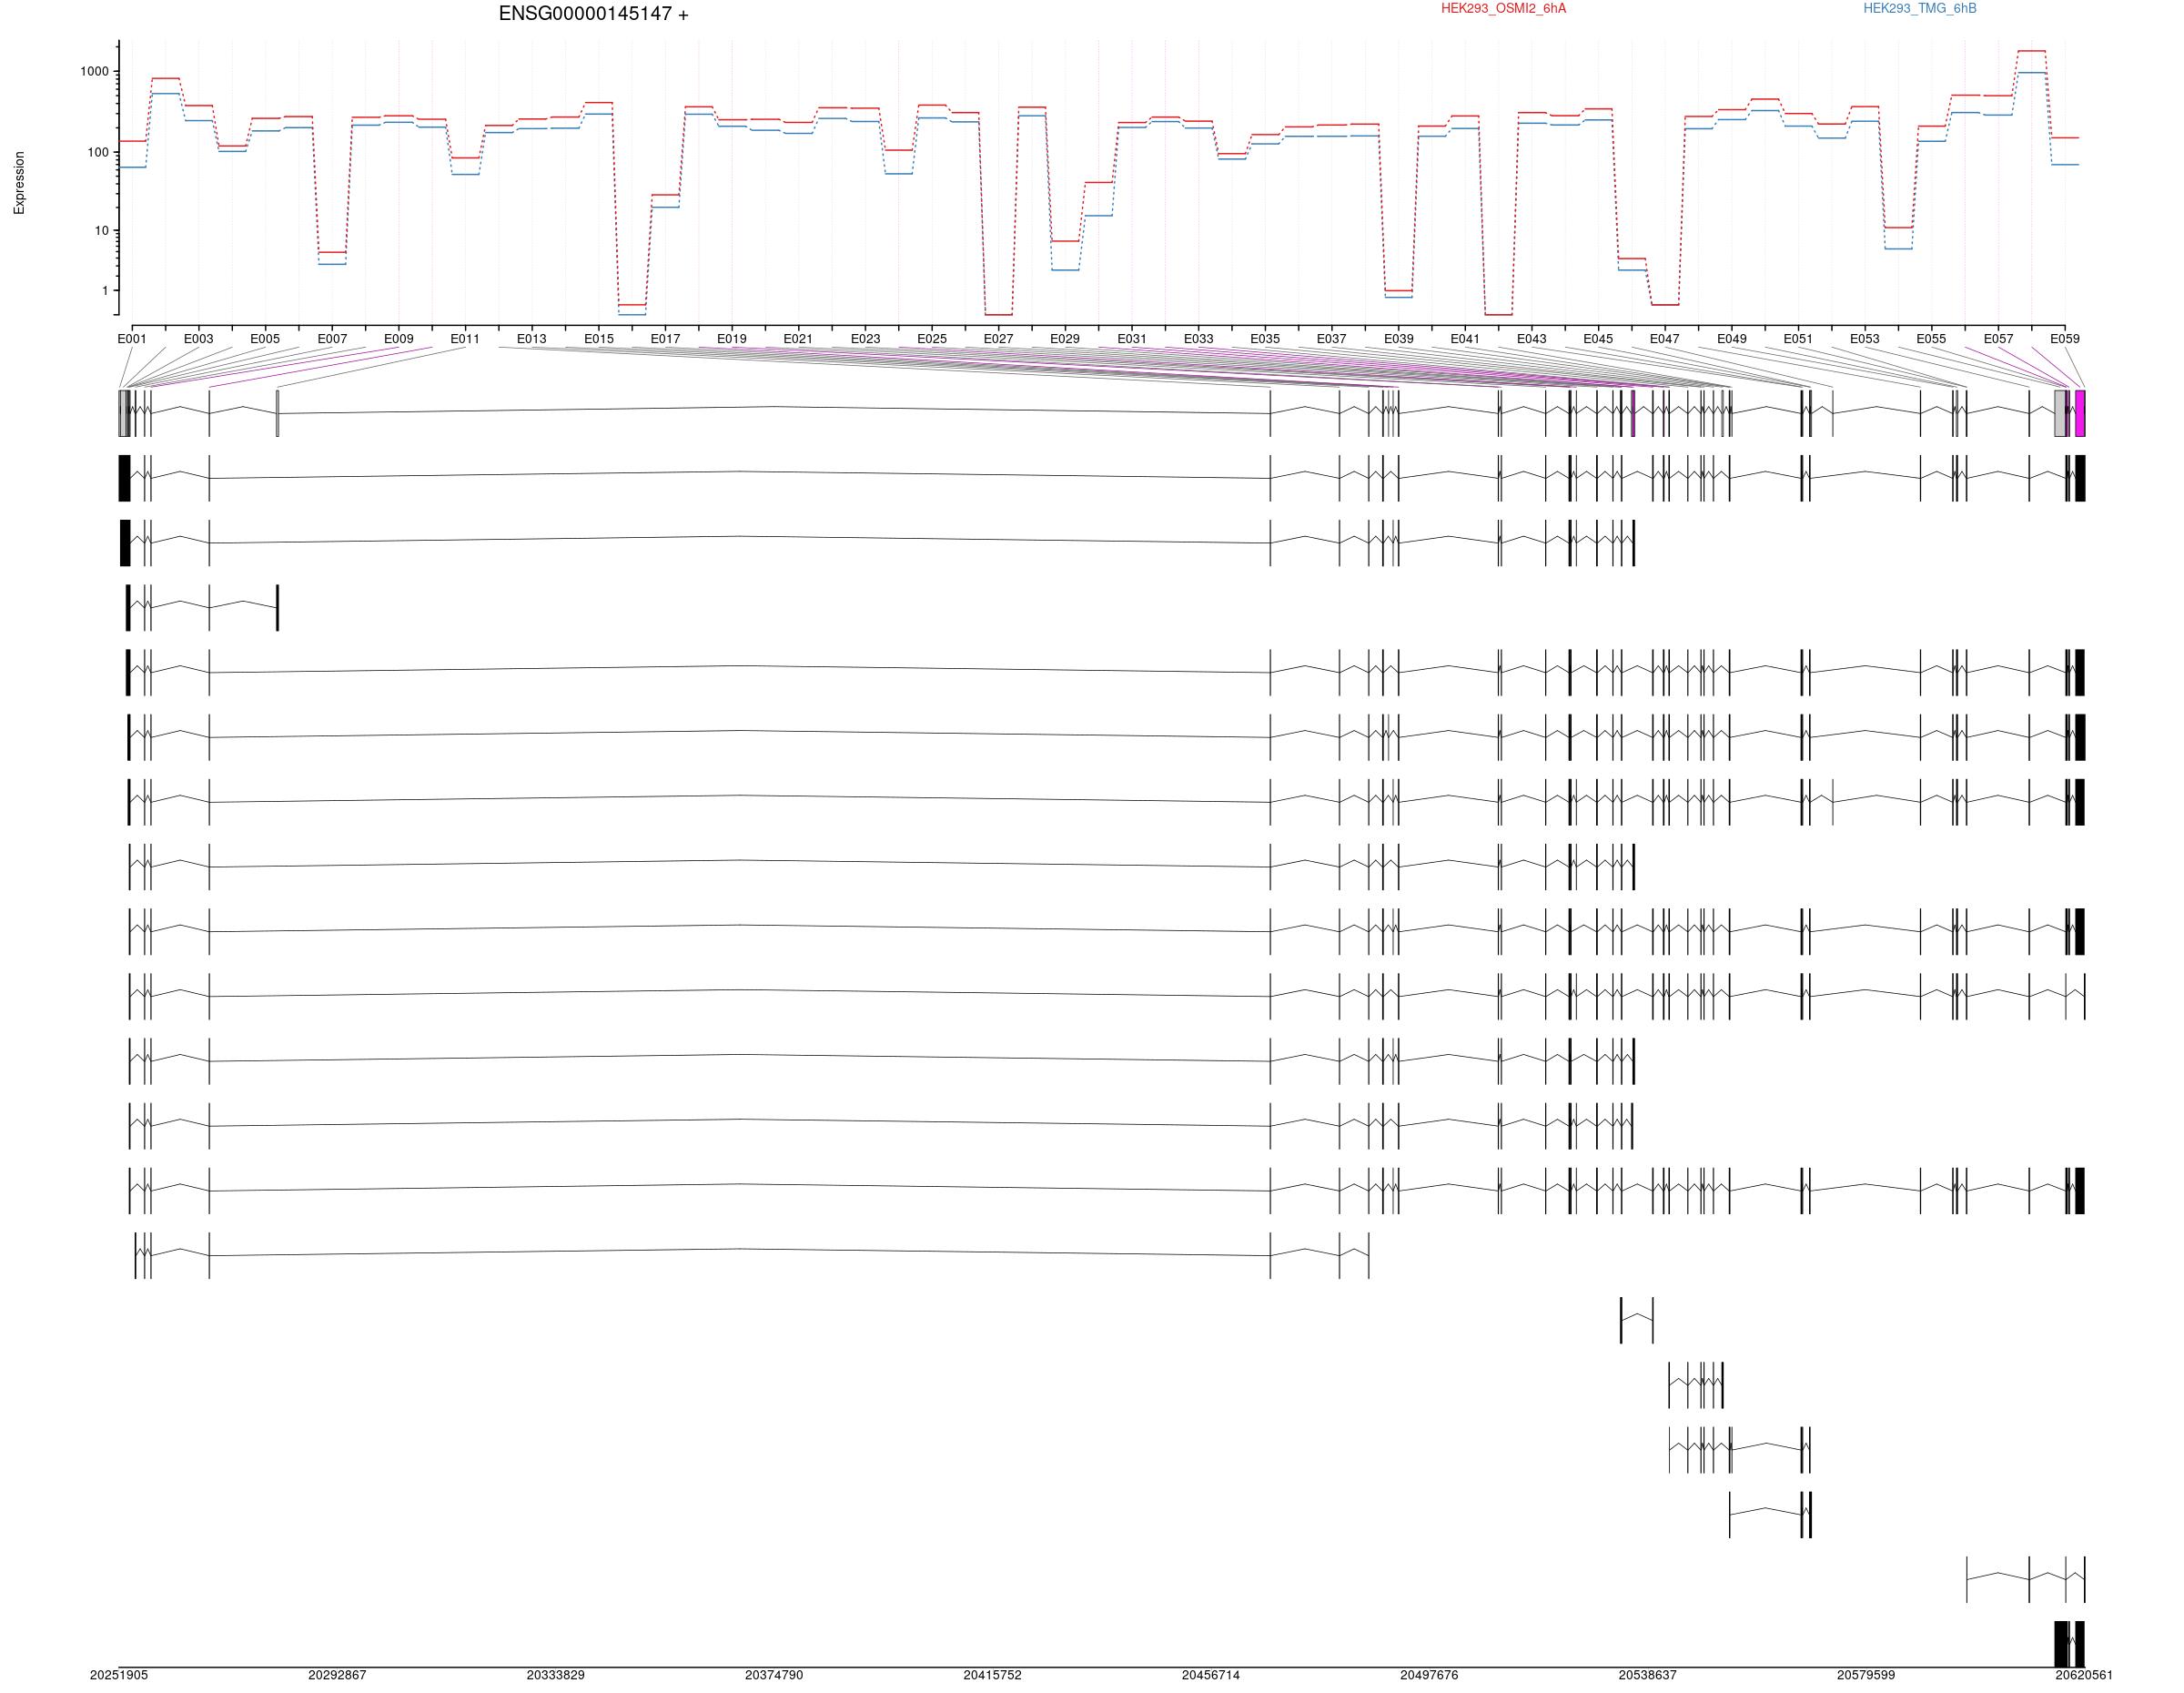Select exon label E047
Image resolution: width=2184 pixels, height=1693 pixels.
coord(1665,339)
